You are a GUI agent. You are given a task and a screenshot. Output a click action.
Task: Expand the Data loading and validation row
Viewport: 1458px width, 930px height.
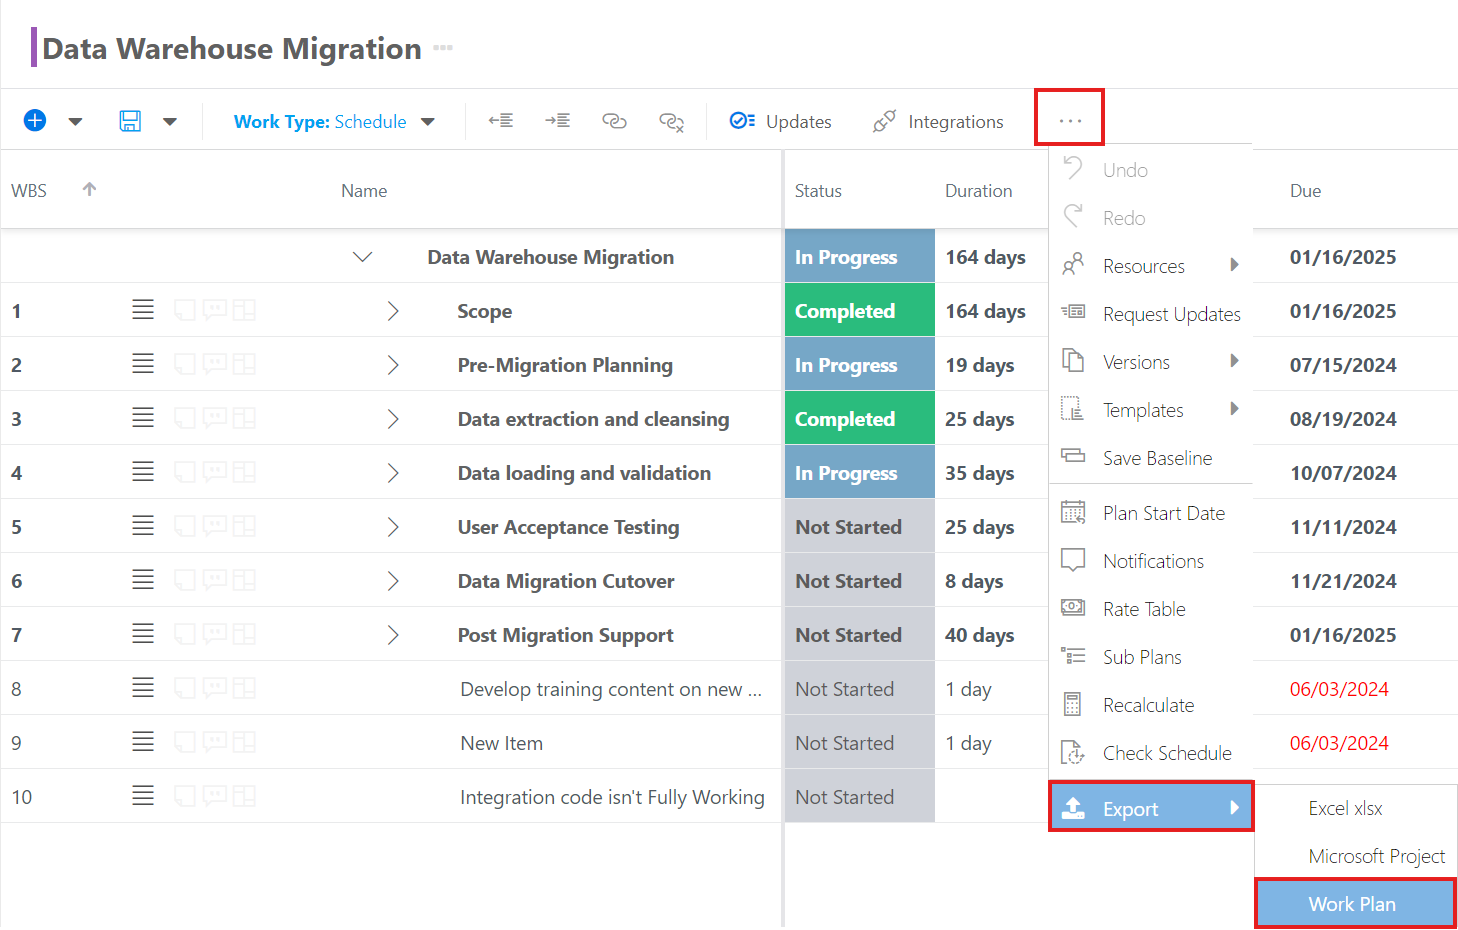393,473
